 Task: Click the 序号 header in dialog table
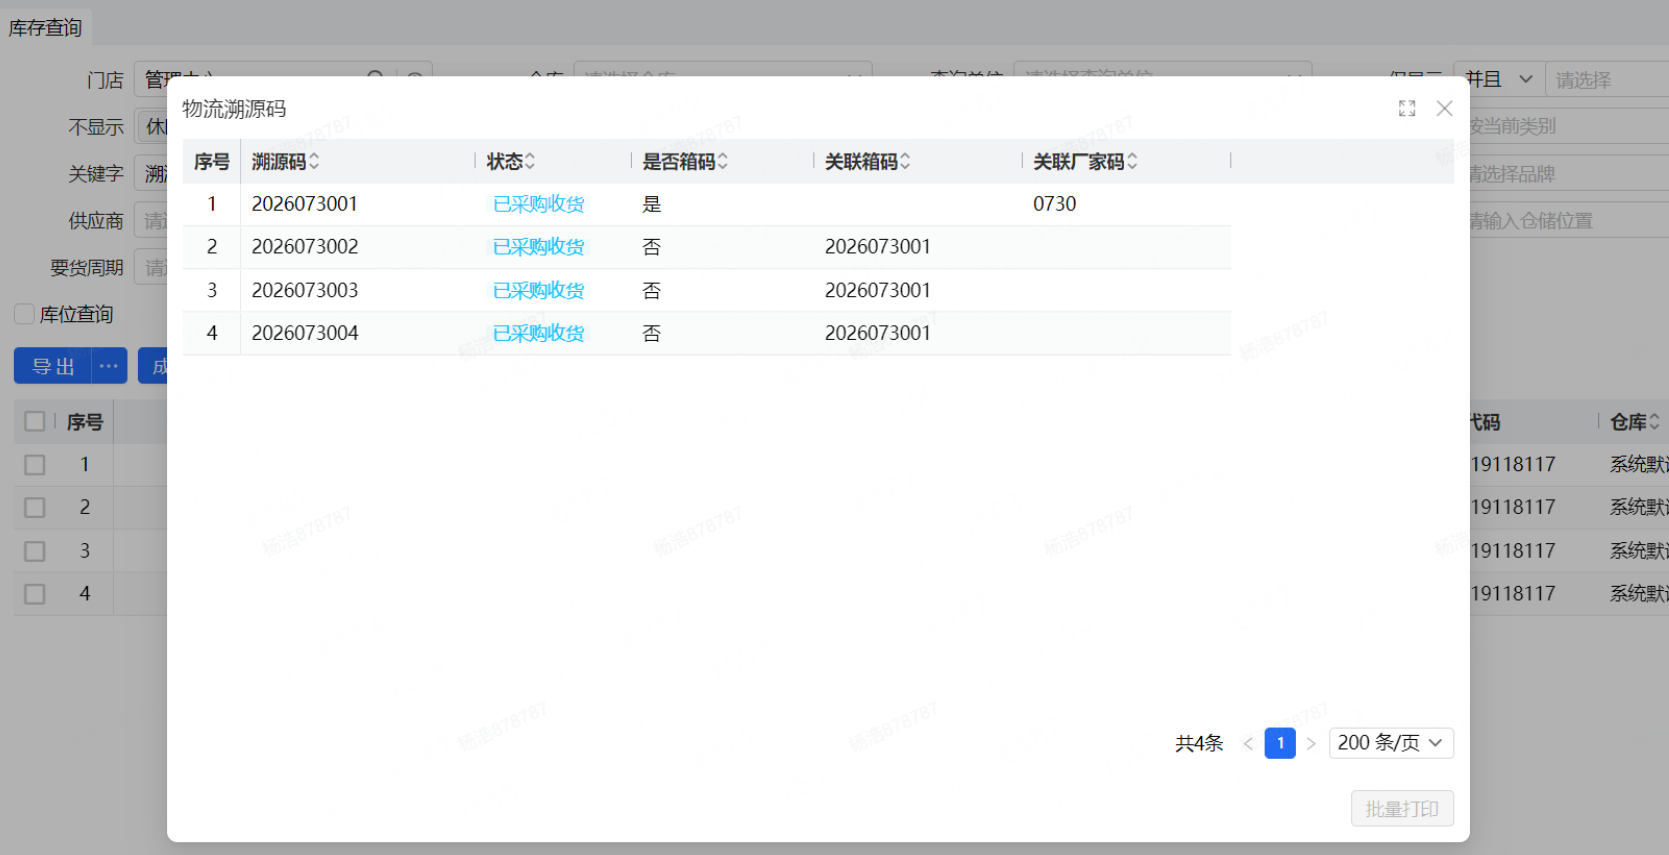211,161
